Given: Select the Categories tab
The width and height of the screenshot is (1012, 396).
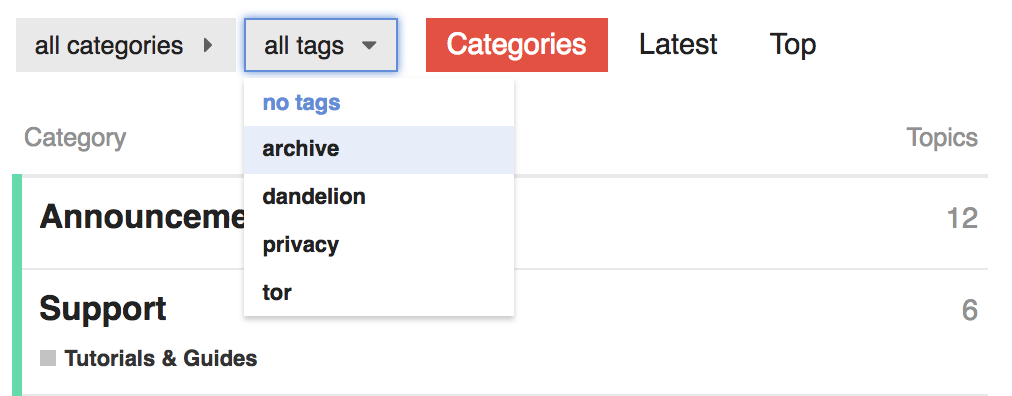Looking at the screenshot, I should coord(516,45).
